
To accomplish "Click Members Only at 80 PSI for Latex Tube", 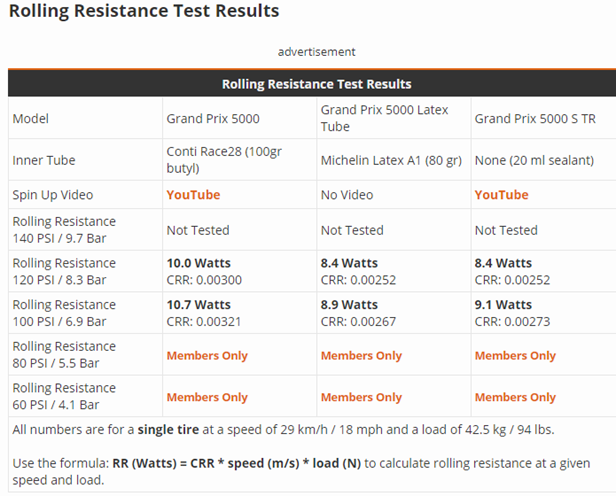I will [361, 355].
